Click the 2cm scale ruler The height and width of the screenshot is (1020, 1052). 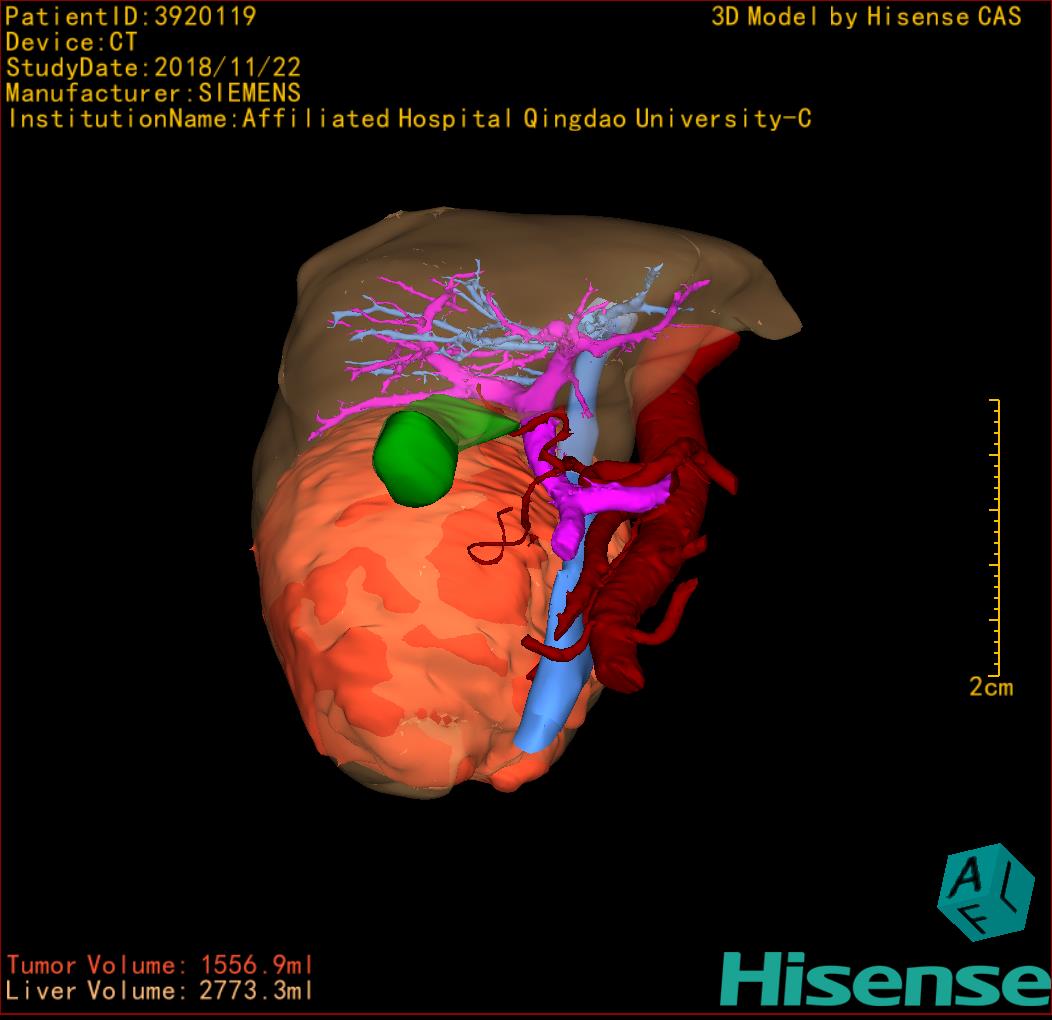[x=996, y=537]
